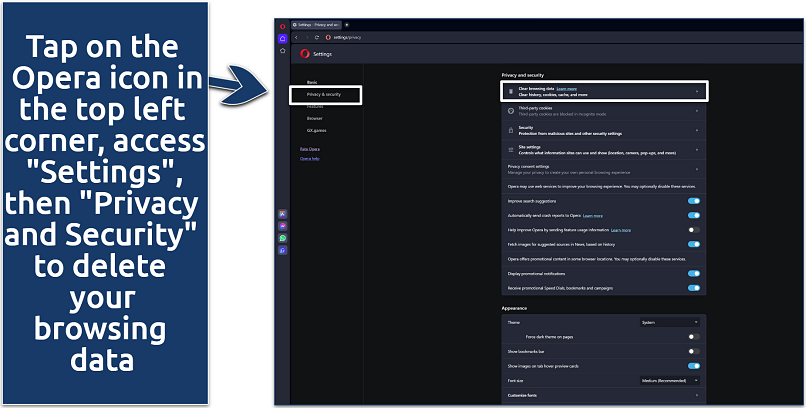Screen dimensions: 806x408
Task: Toggle Force dark theme on pages
Action: point(694,337)
